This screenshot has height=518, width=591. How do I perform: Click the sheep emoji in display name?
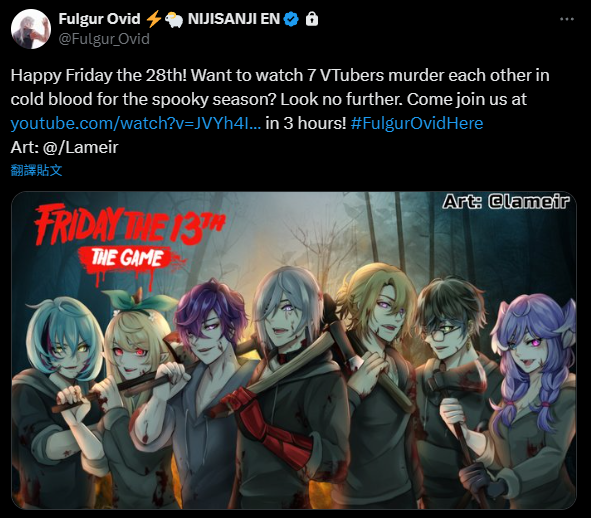click(x=174, y=20)
